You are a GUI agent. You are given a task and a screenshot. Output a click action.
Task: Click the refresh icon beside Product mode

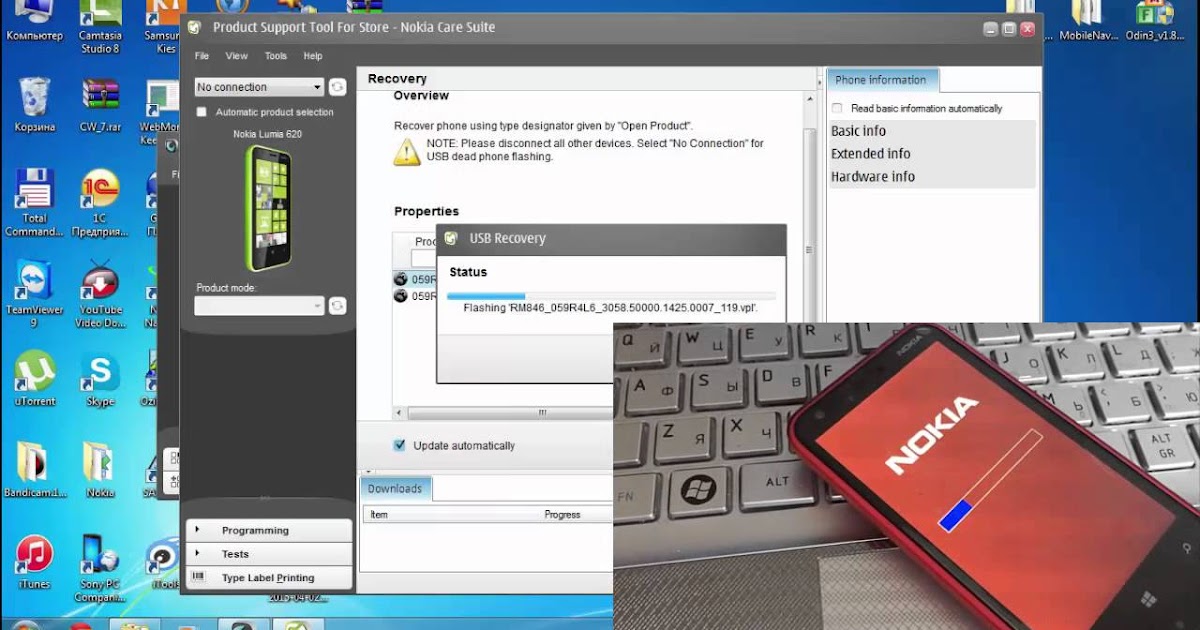pyautogui.click(x=338, y=305)
